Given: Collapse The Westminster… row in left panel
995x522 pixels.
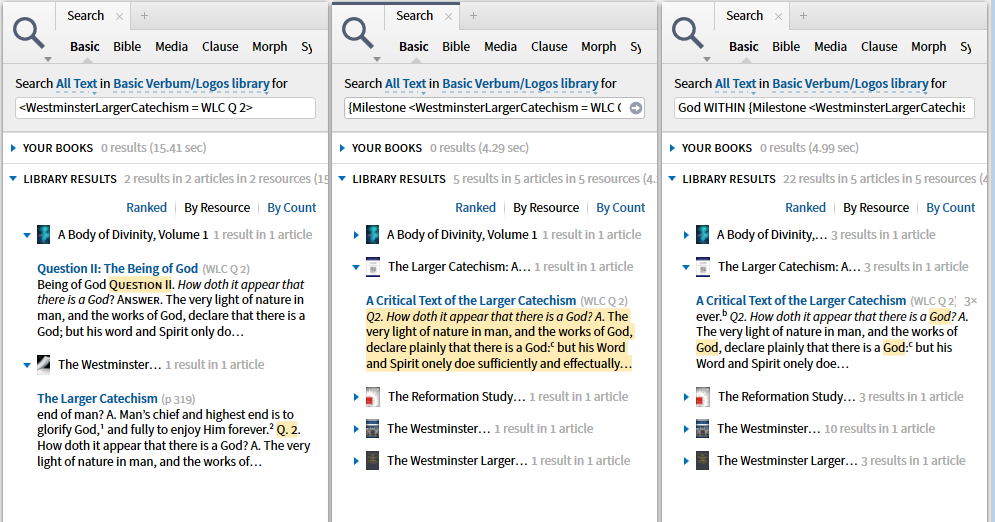Looking at the screenshot, I should 27,365.
